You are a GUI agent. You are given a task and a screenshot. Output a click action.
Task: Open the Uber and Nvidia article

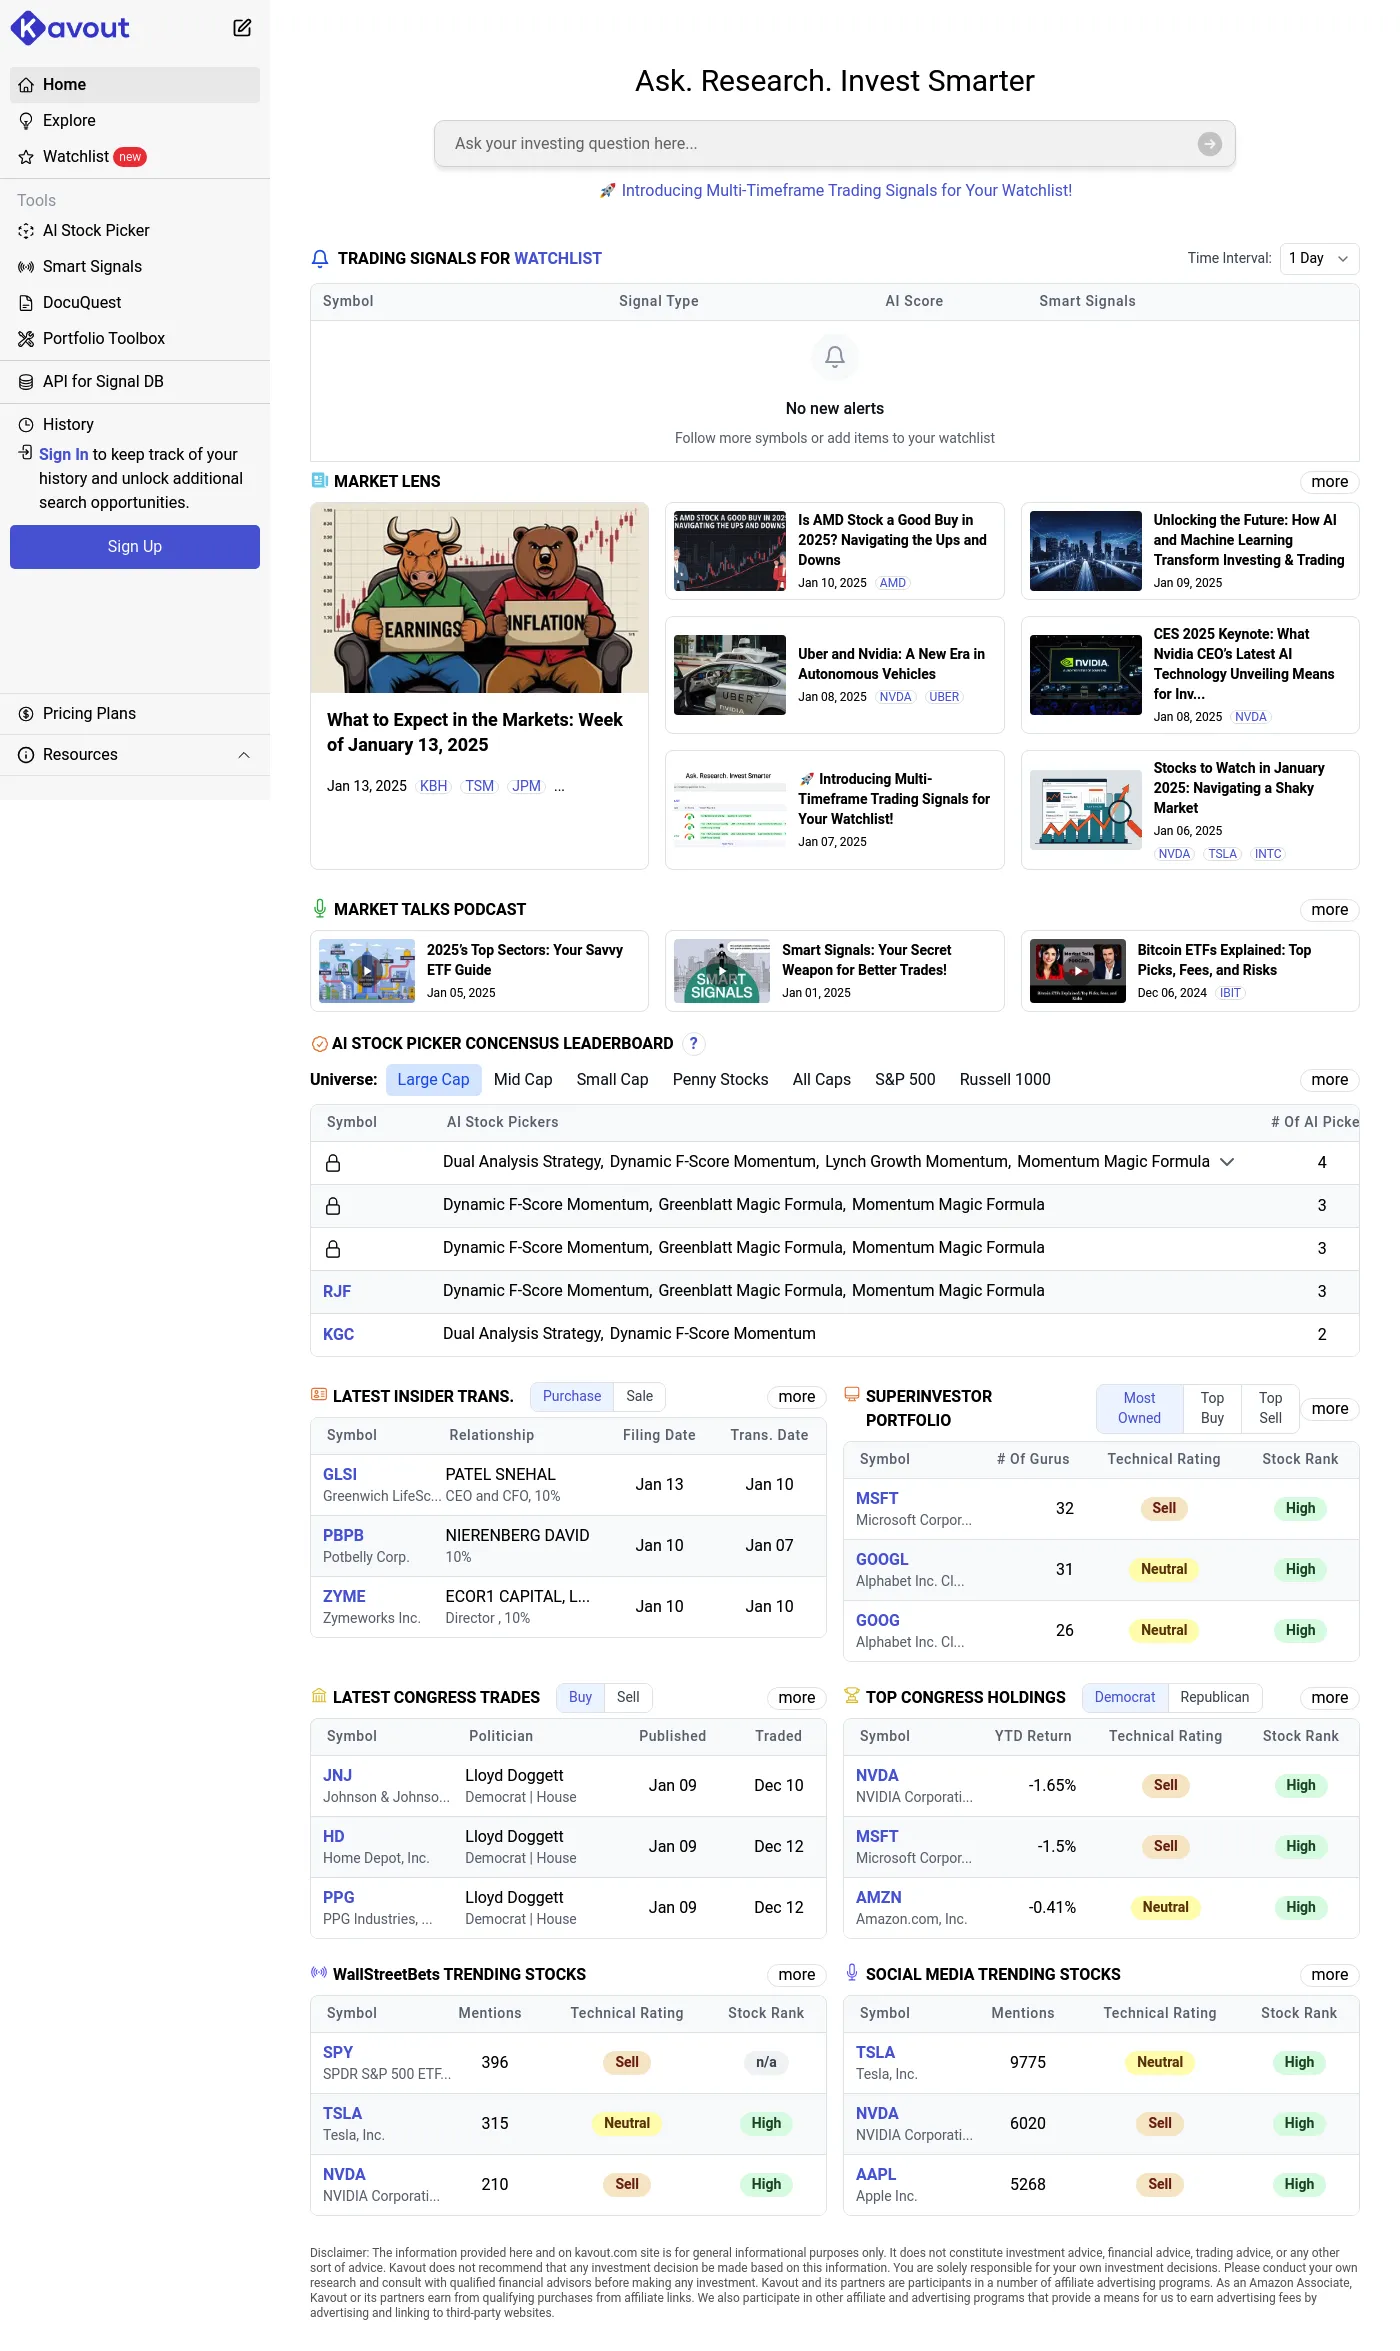(834, 675)
